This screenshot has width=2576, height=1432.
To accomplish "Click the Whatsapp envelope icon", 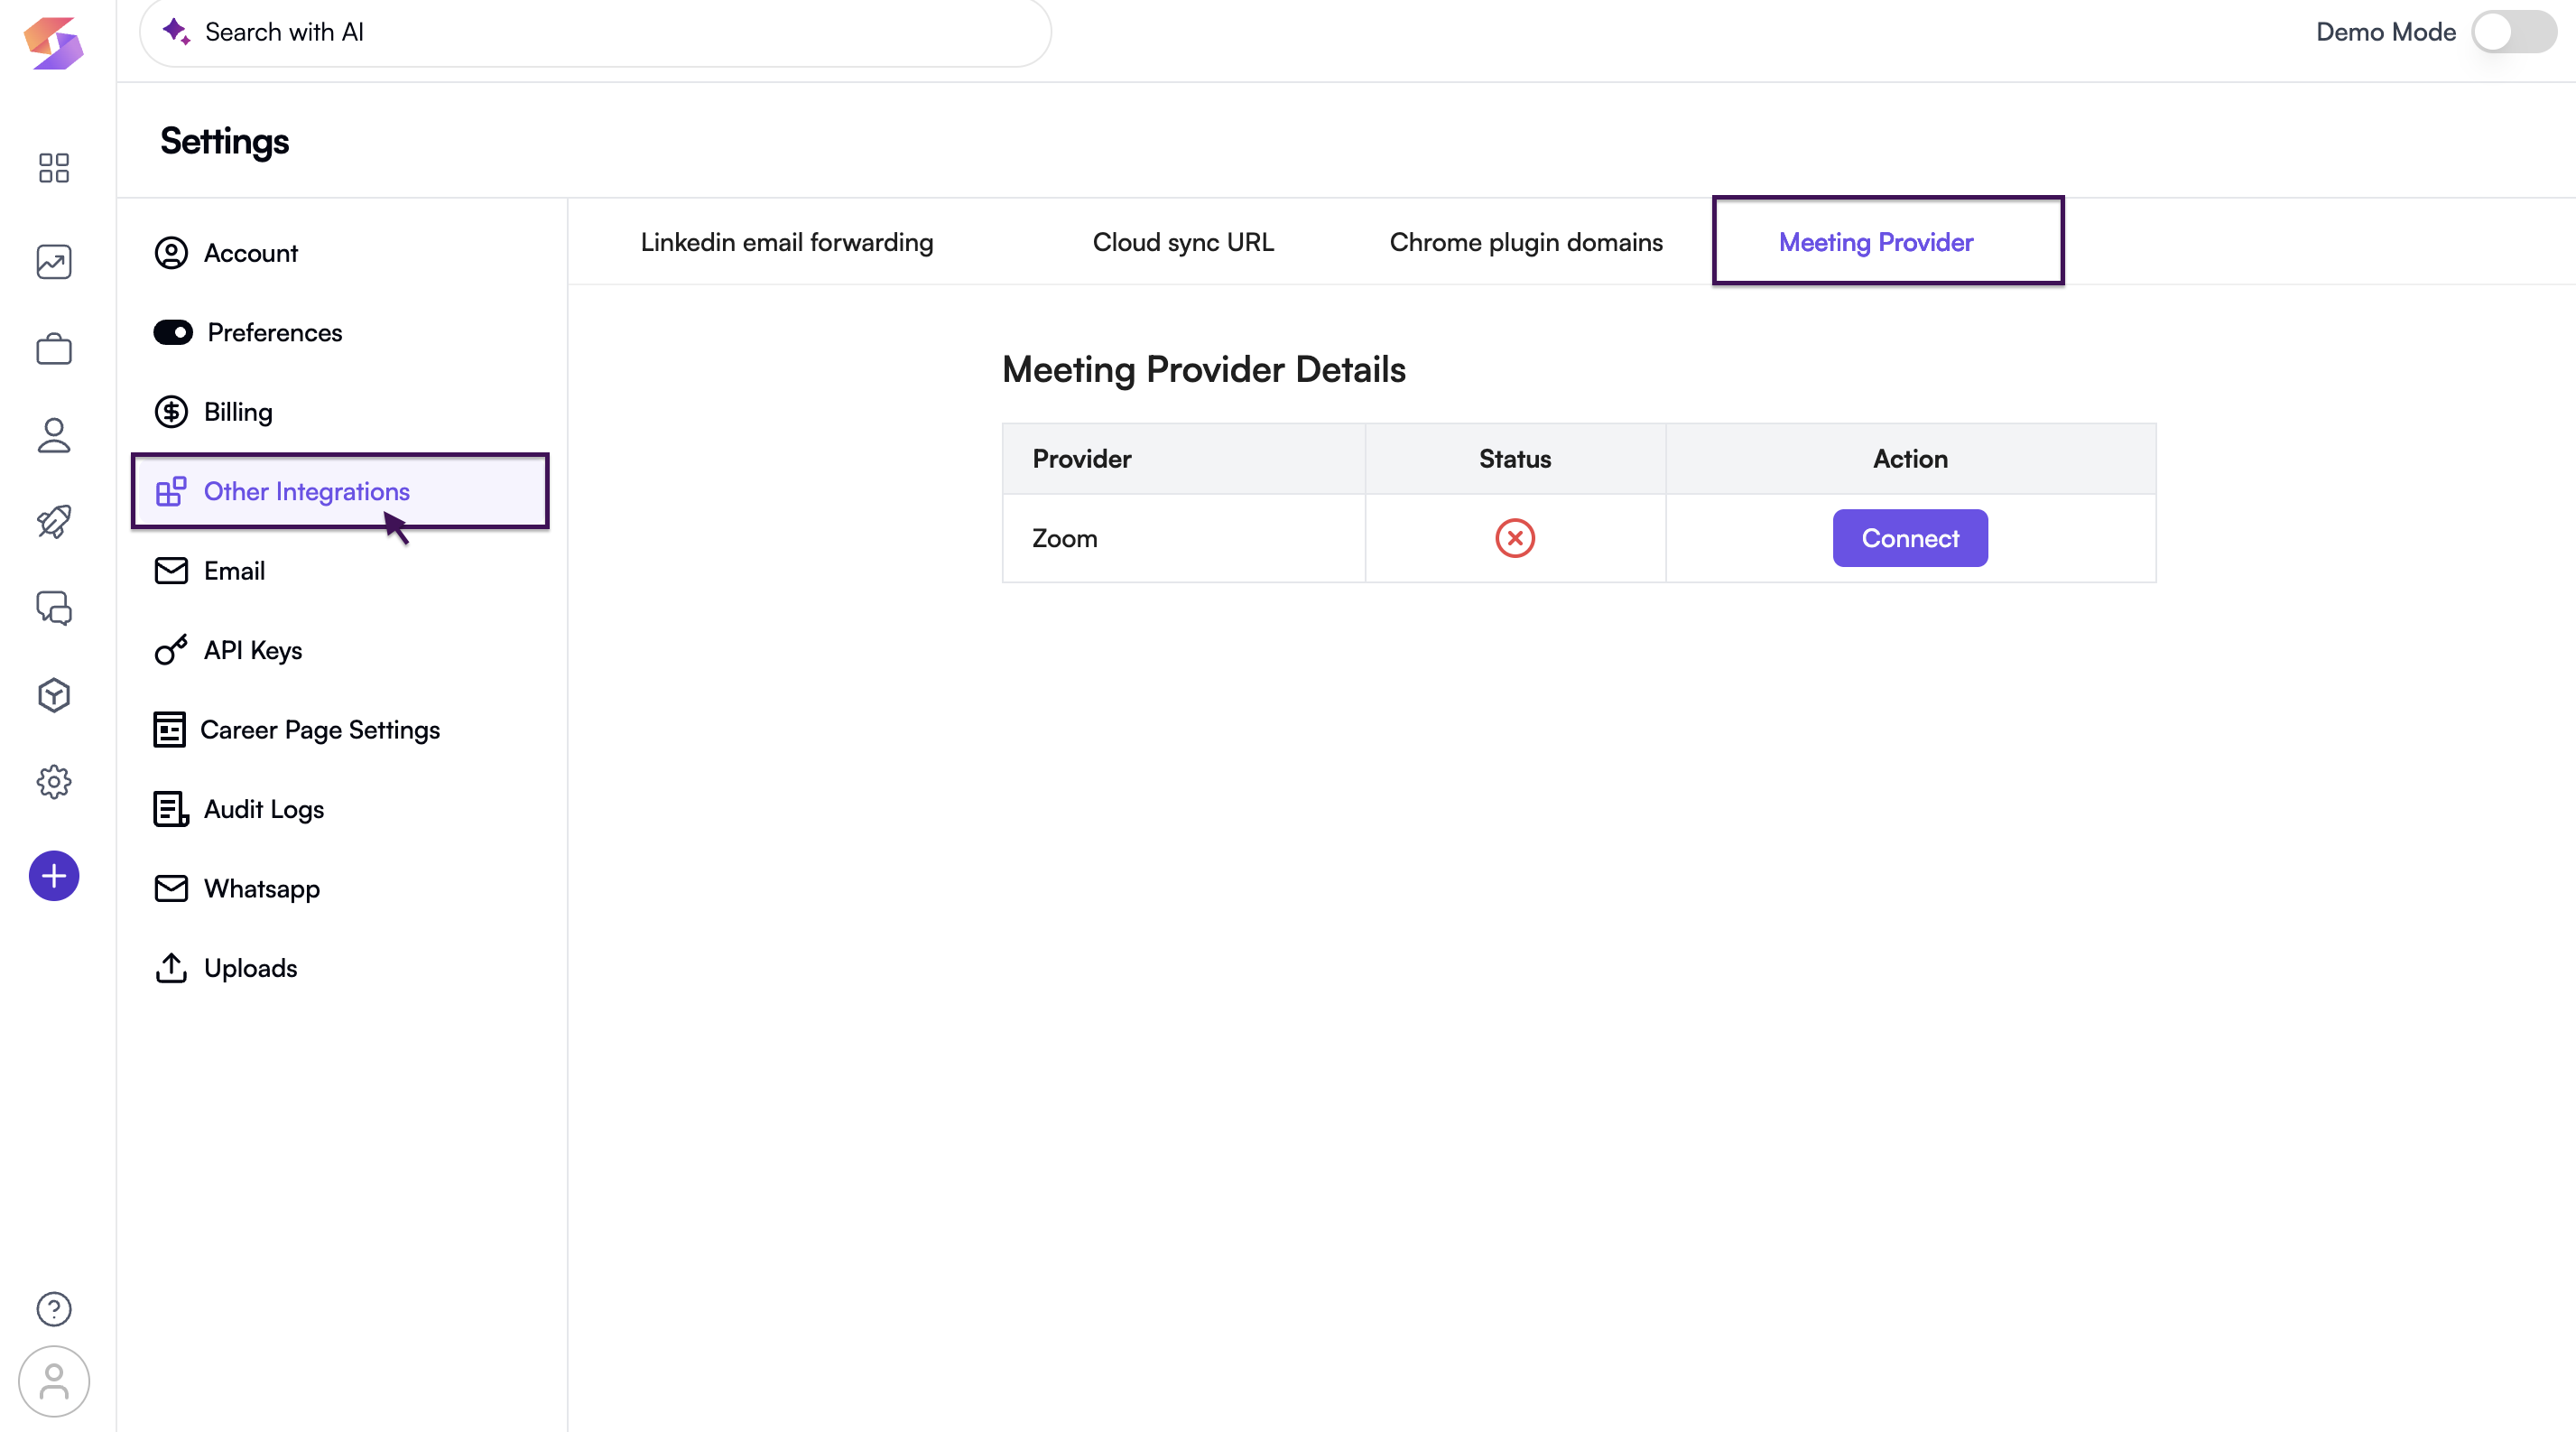I will pyautogui.click(x=171, y=888).
